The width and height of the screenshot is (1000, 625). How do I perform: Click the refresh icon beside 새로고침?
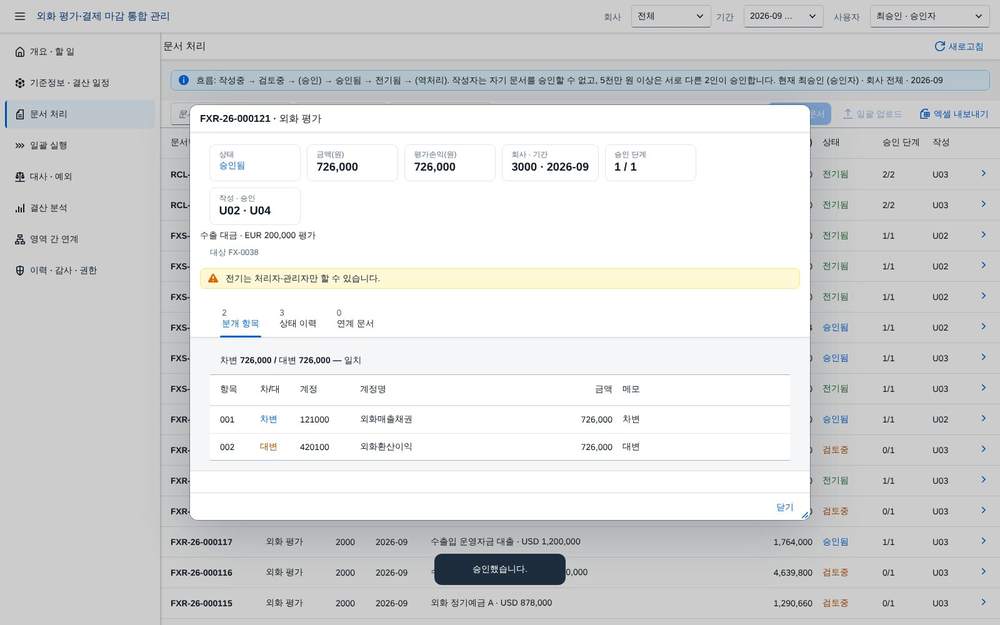939,47
